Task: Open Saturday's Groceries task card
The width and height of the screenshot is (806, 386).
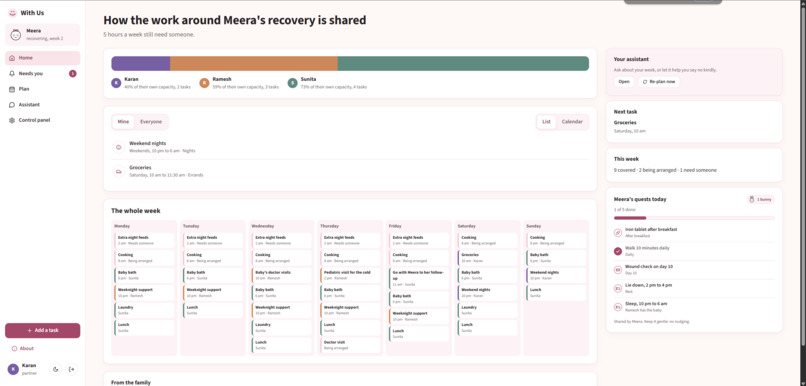Action: tap(488, 258)
